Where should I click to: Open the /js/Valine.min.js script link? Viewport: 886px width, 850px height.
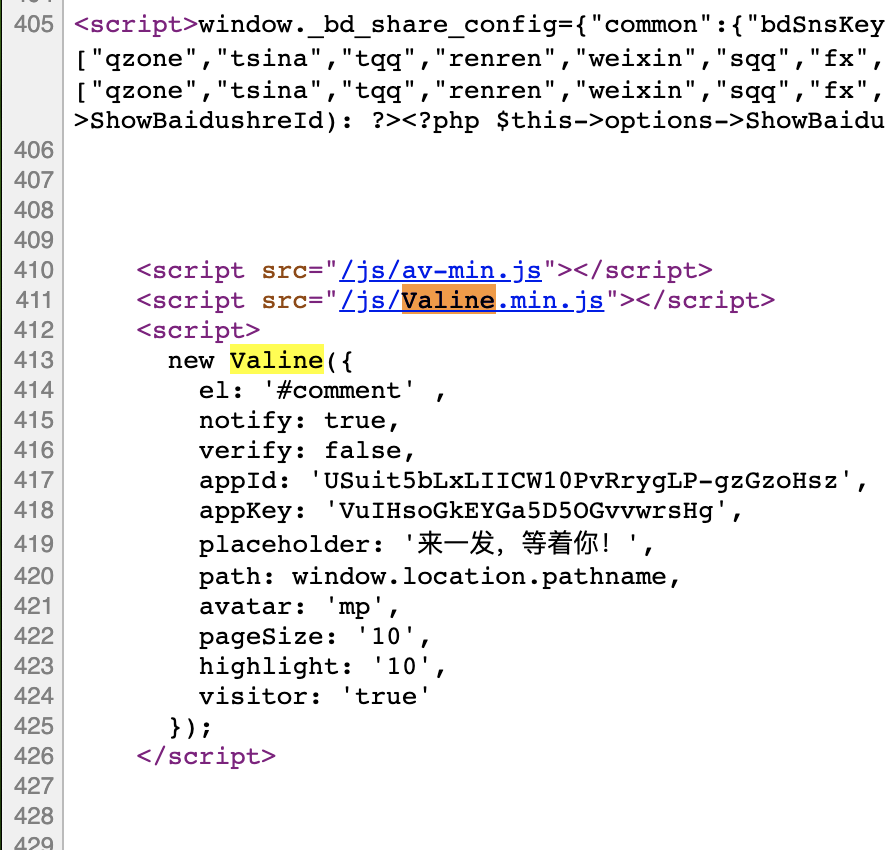point(471,301)
